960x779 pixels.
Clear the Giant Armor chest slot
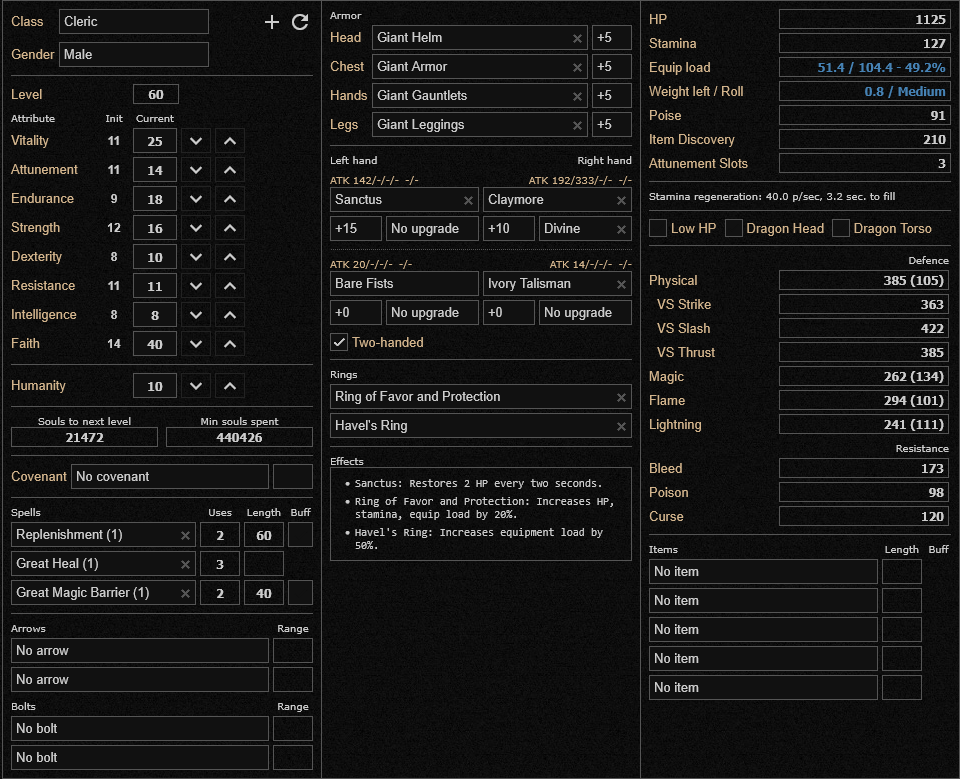tap(577, 67)
